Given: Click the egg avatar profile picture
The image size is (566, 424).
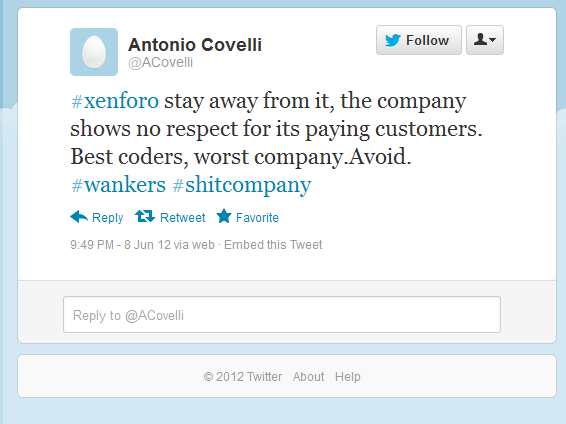Looking at the screenshot, I should 94,52.
